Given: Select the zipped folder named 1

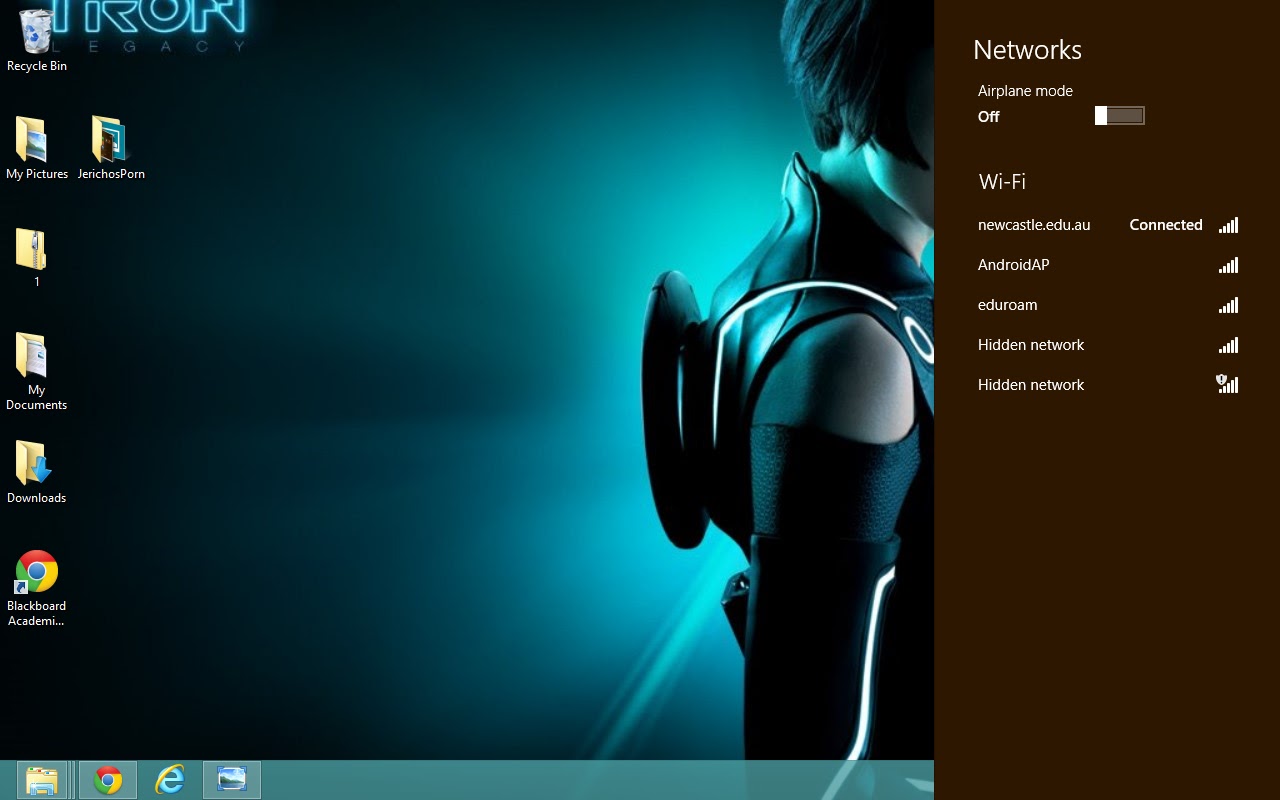Looking at the screenshot, I should click(36, 258).
